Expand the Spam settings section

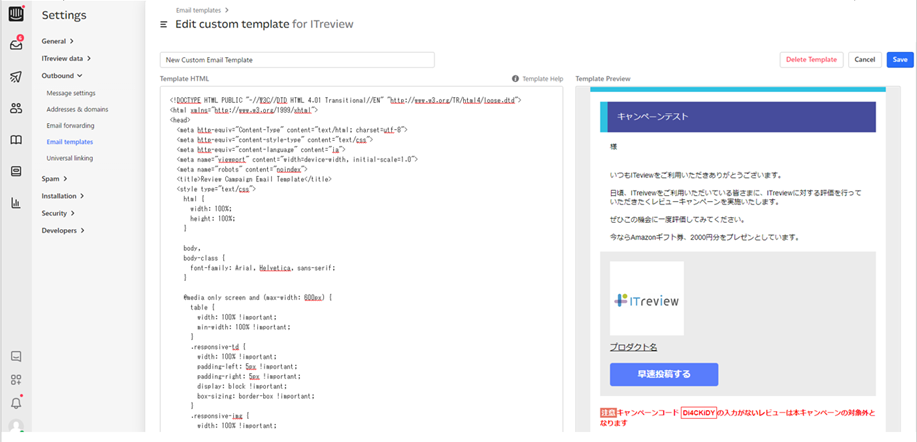coord(53,178)
